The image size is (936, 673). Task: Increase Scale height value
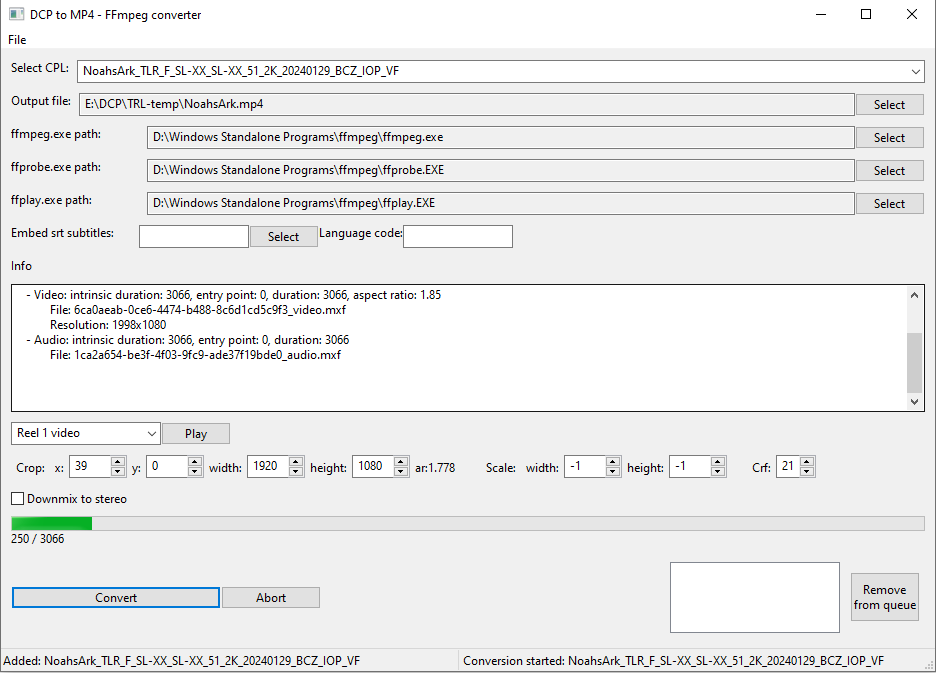pos(718,462)
